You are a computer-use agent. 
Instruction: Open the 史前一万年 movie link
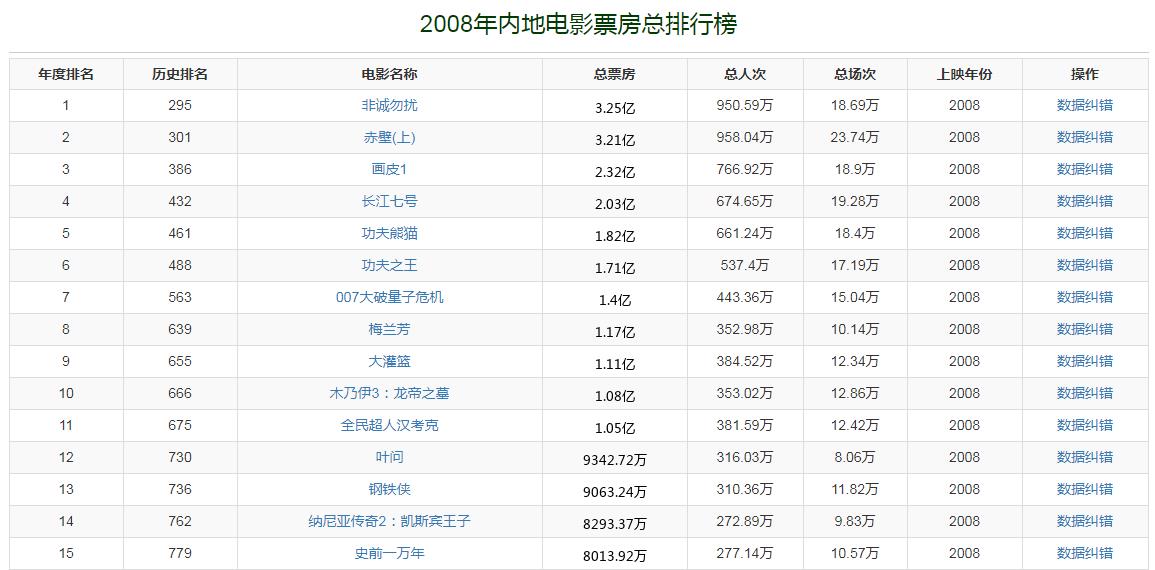(389, 553)
